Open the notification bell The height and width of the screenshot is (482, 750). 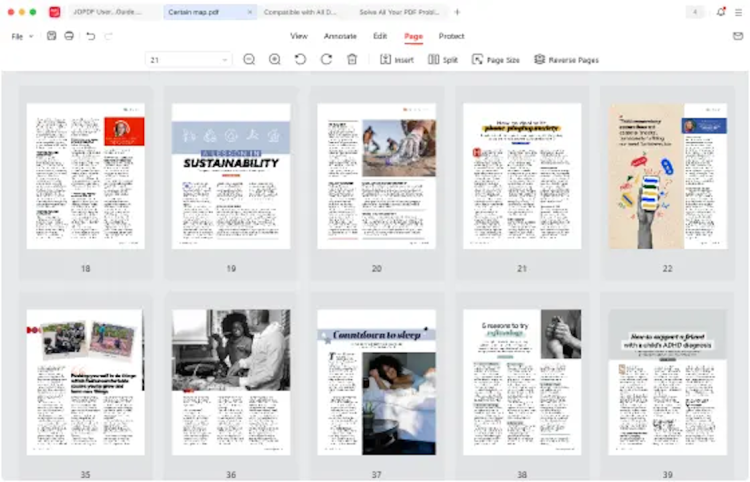721,12
